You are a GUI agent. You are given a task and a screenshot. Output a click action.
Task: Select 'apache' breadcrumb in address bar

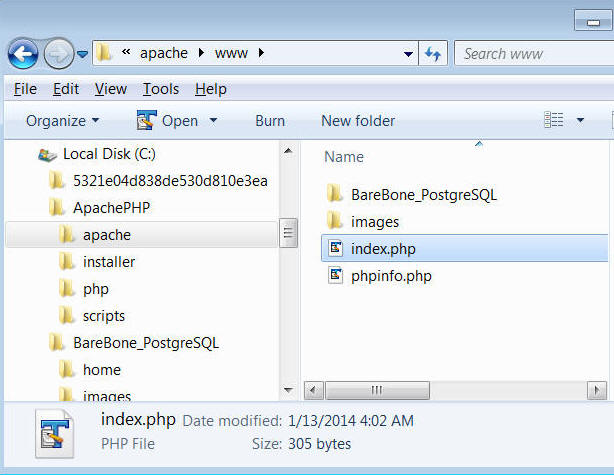(164, 53)
